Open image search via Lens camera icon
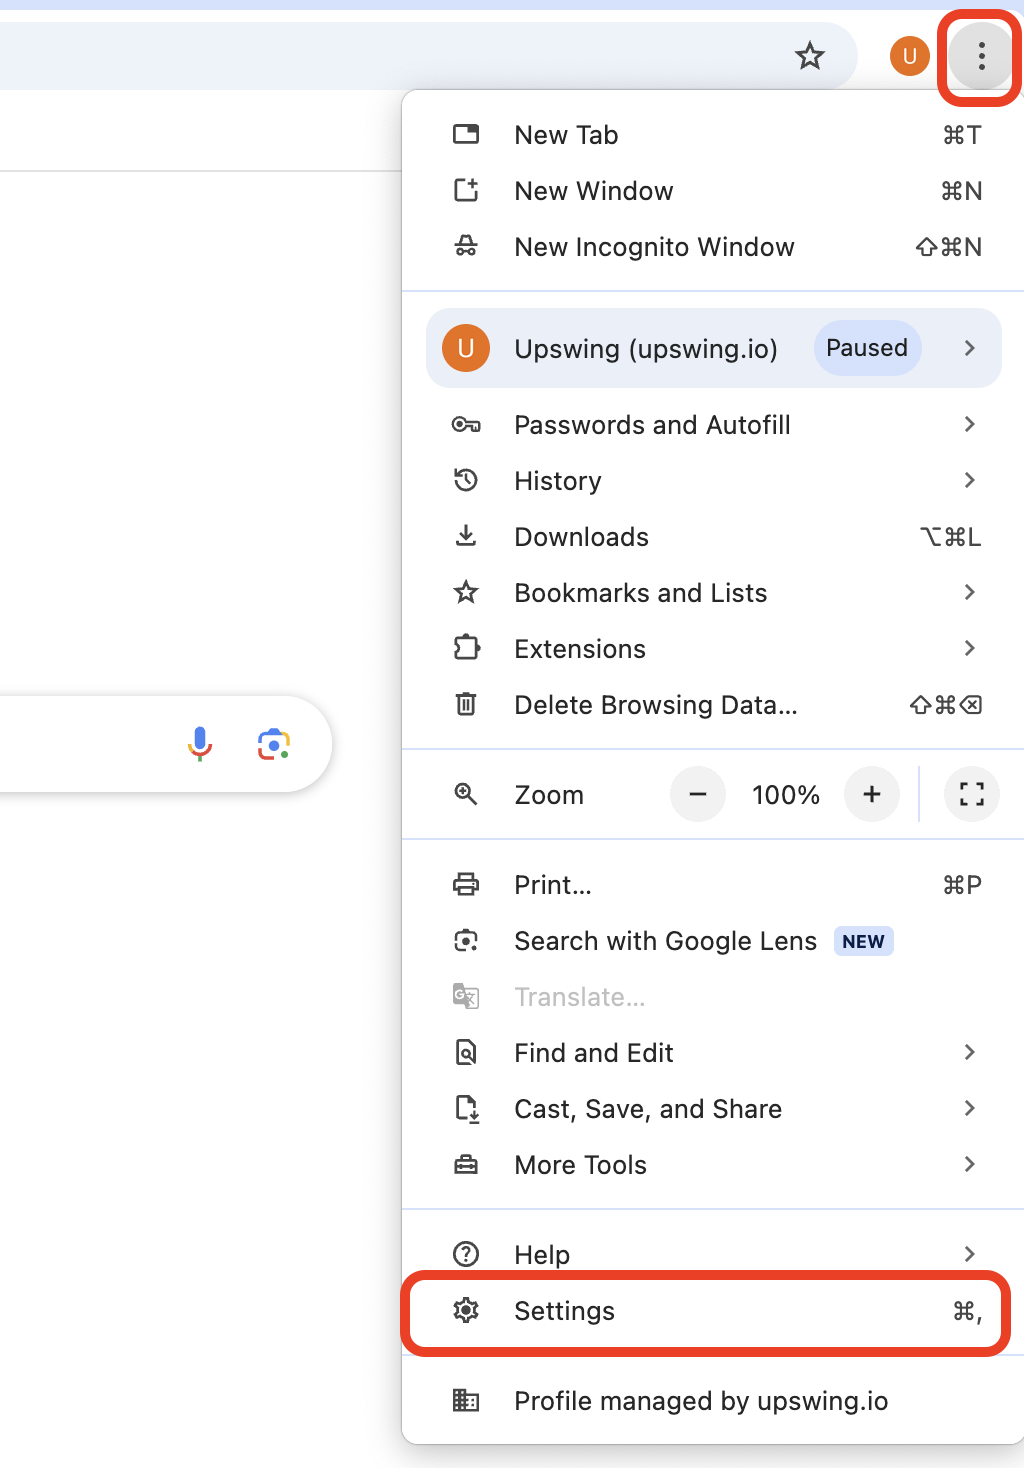1024x1468 pixels. (274, 744)
